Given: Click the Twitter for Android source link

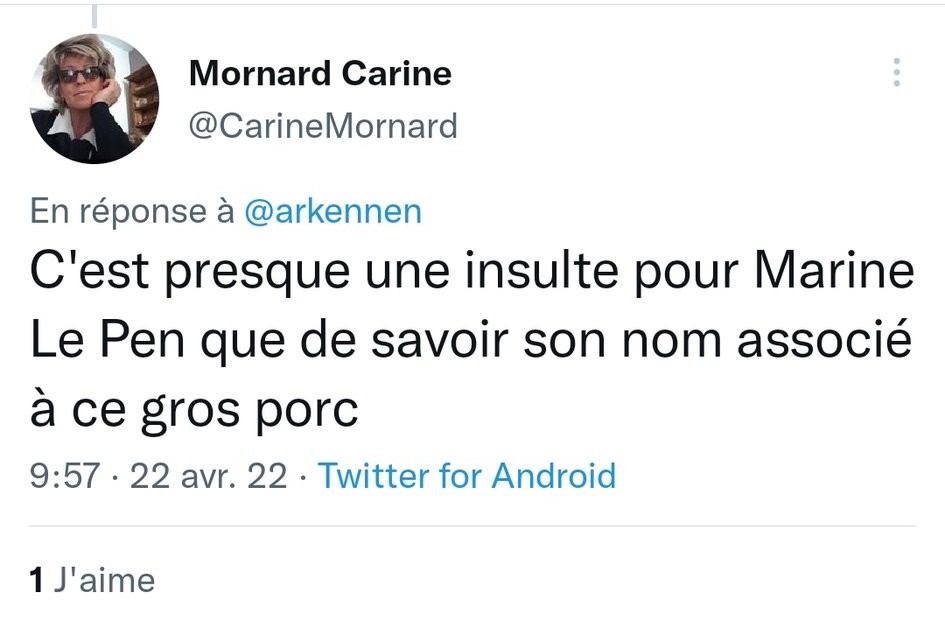Looking at the screenshot, I should (x=466, y=475).
